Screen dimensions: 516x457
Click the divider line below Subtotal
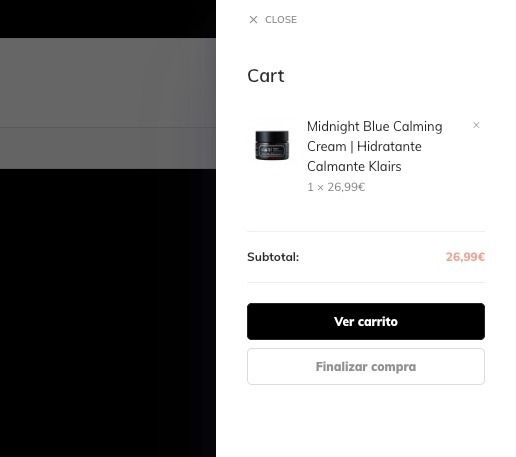366,282
